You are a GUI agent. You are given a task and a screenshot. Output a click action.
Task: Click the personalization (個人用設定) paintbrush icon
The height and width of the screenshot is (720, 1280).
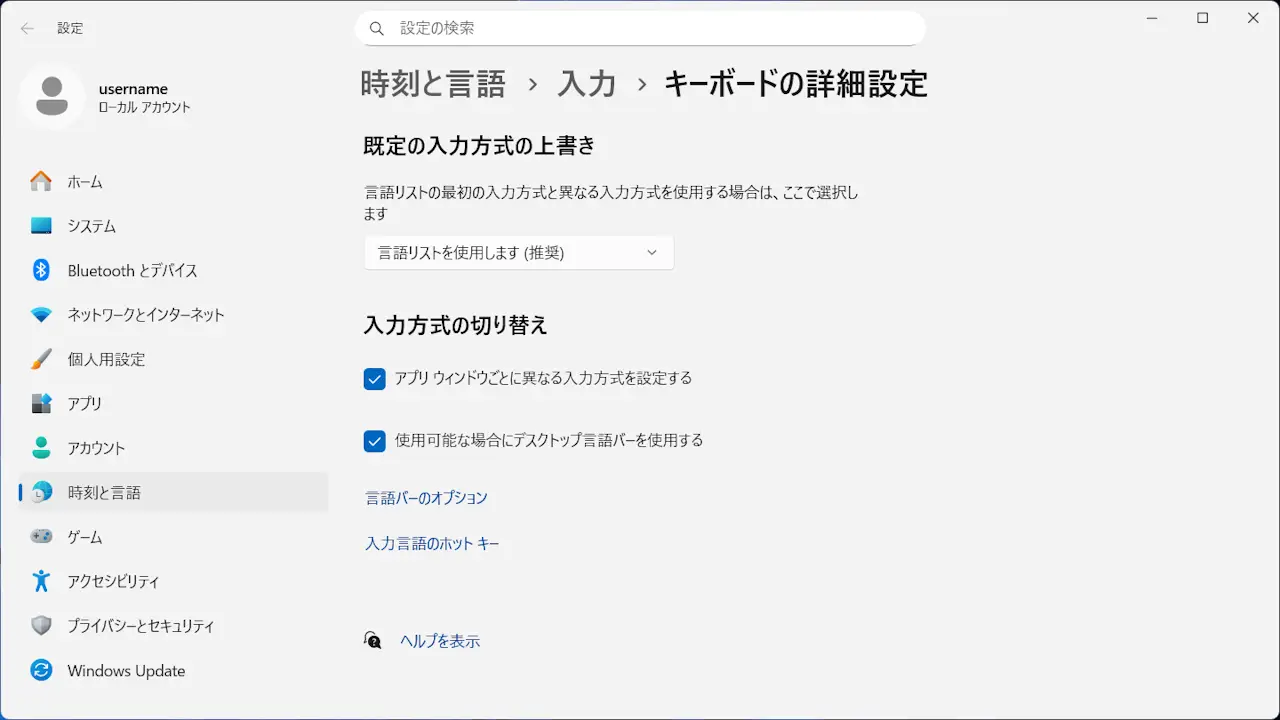(41, 359)
